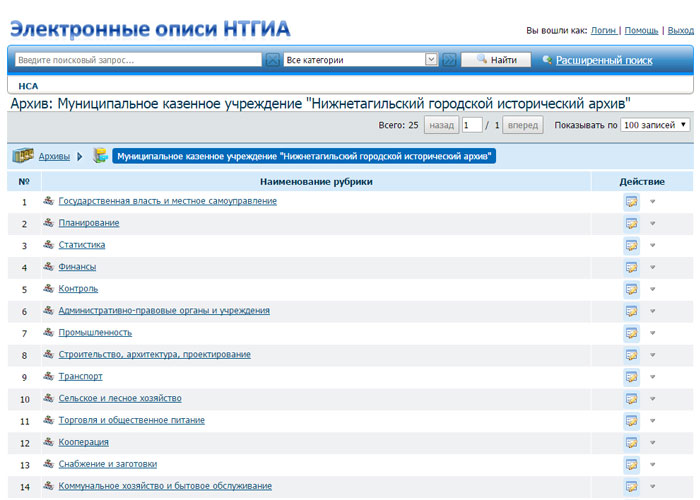The width and height of the screenshot is (700, 500).
Task: Open Расширенный поиск advanced search link
Action: click(604, 60)
